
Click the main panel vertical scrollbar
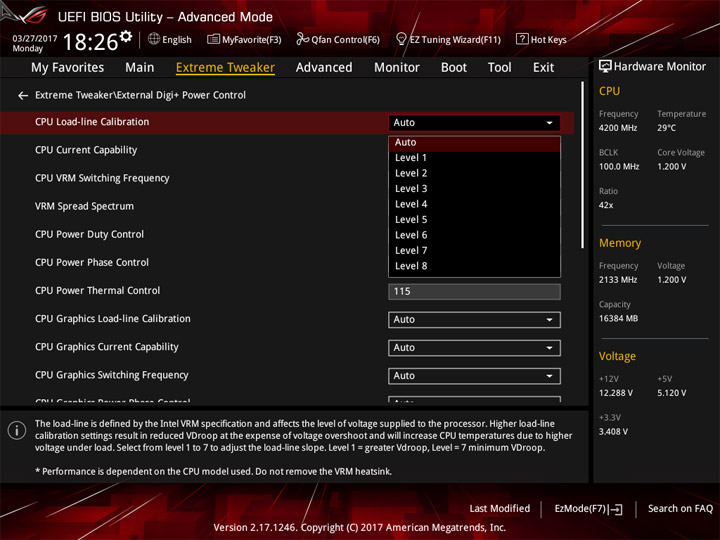[583, 165]
